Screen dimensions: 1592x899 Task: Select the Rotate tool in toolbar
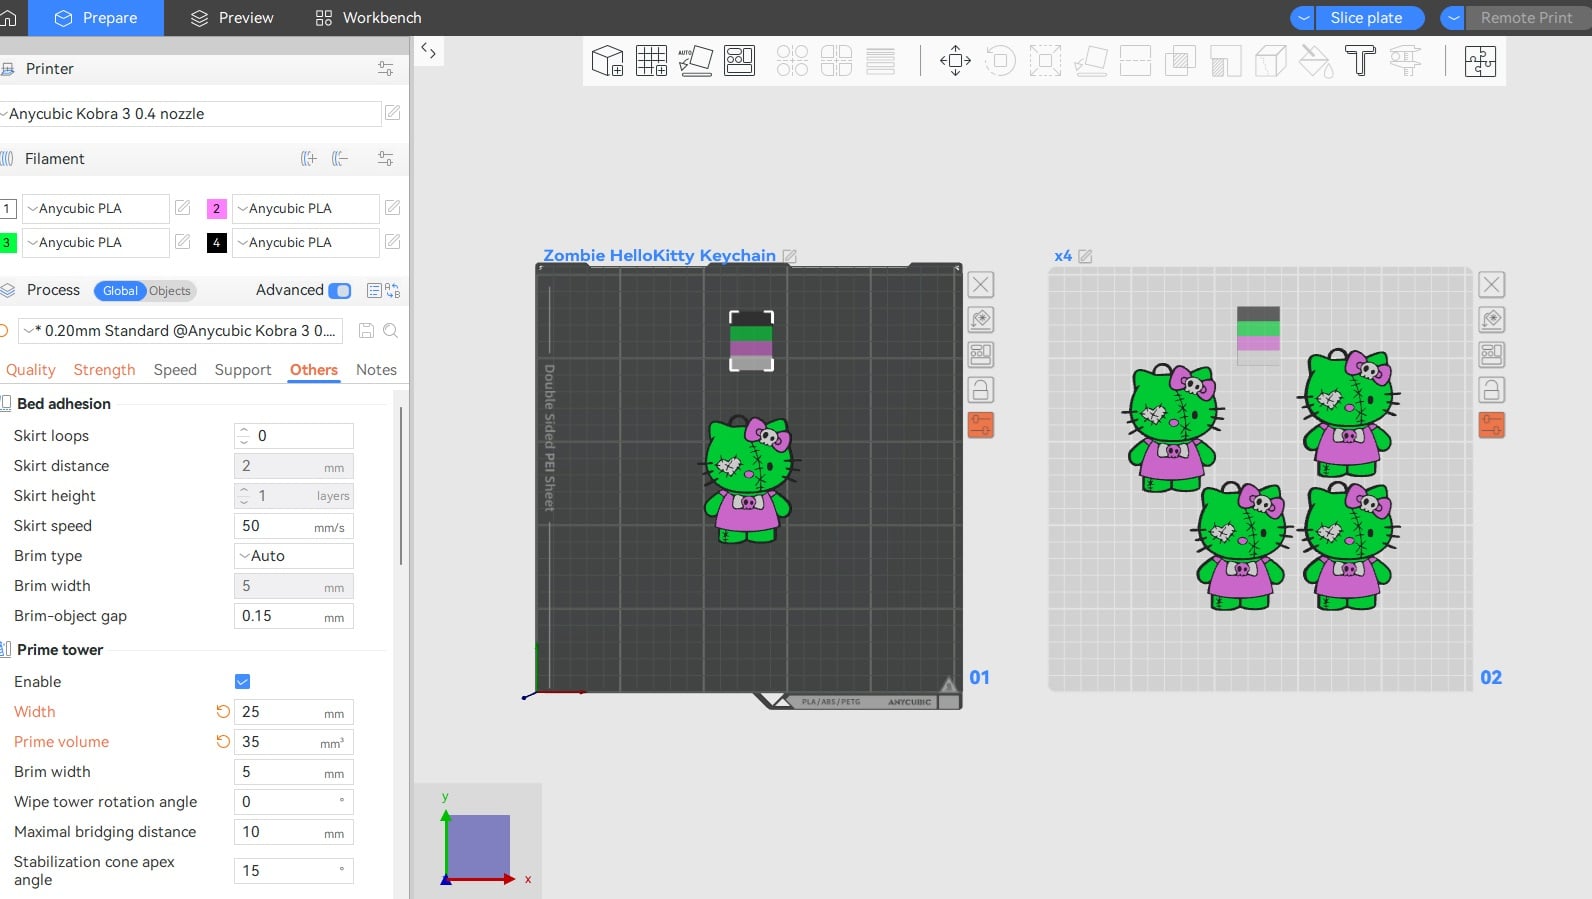tap(1000, 61)
